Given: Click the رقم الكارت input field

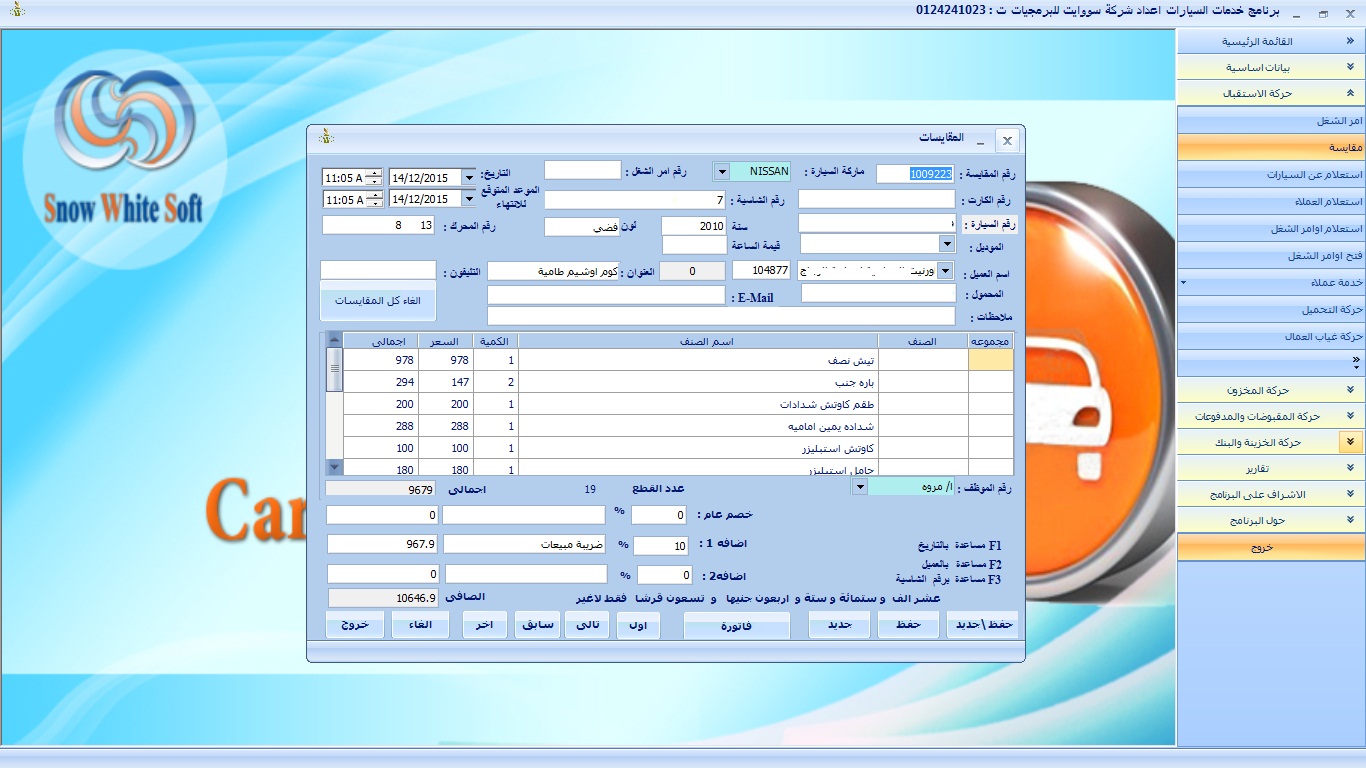Looking at the screenshot, I should pyautogui.click(x=876, y=200).
